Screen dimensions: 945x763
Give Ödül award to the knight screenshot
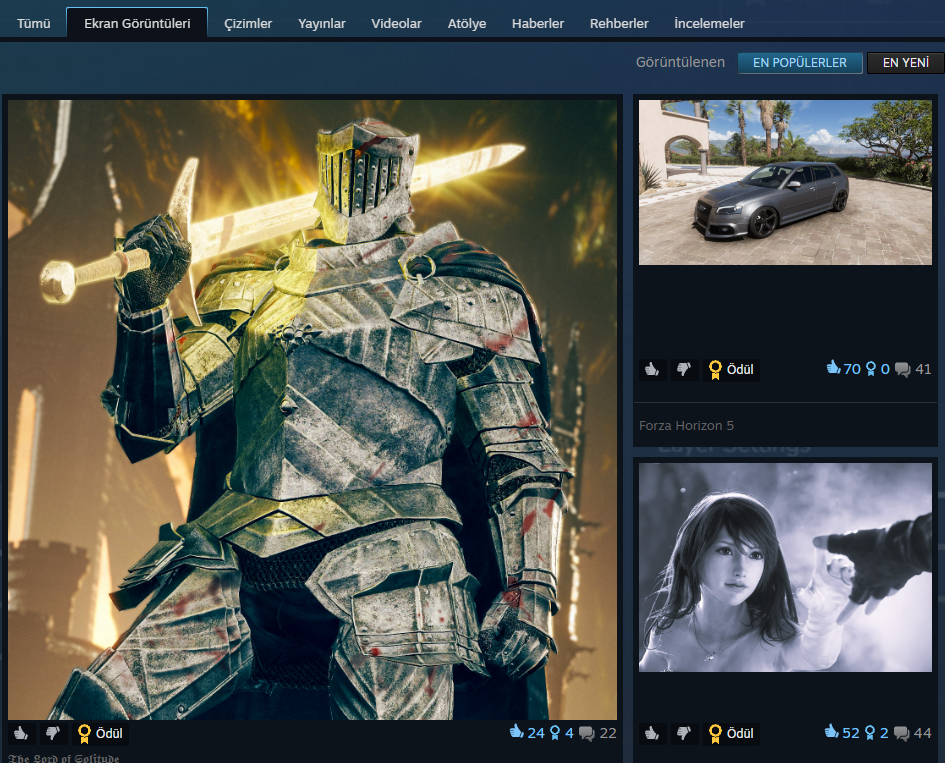101,733
